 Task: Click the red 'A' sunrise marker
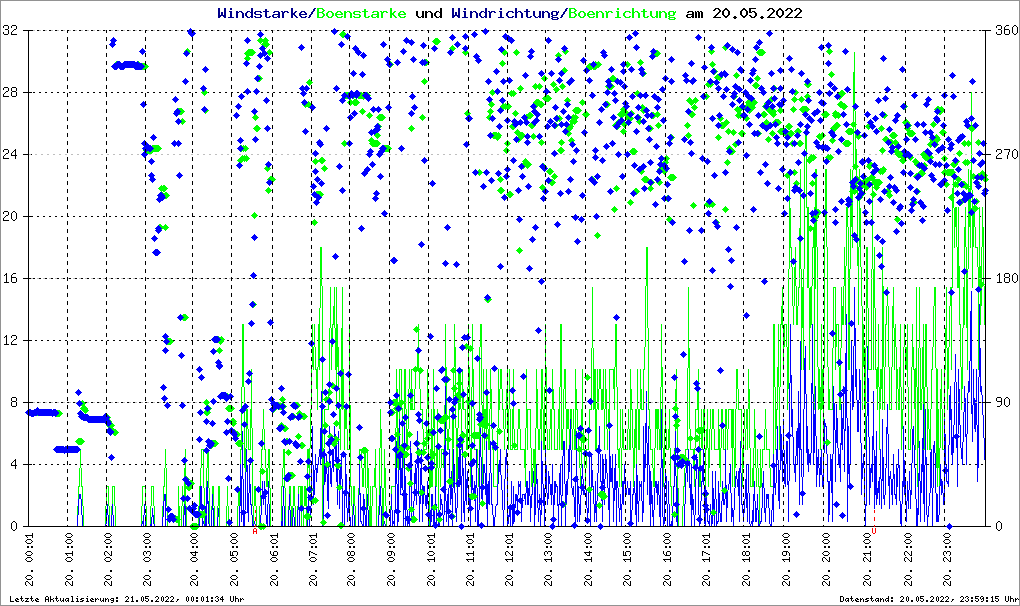click(x=255, y=531)
